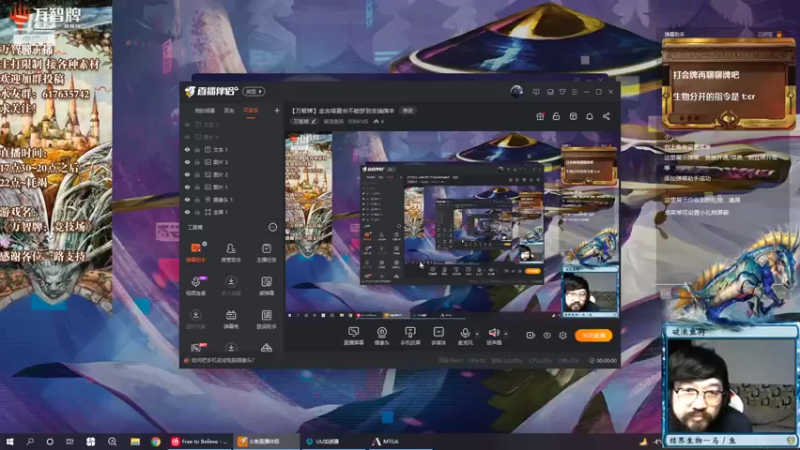Image resolution: width=800 pixels, height=450 pixels.
Task: Collapse the 工具箱 toolbox section
Action: click(x=273, y=227)
